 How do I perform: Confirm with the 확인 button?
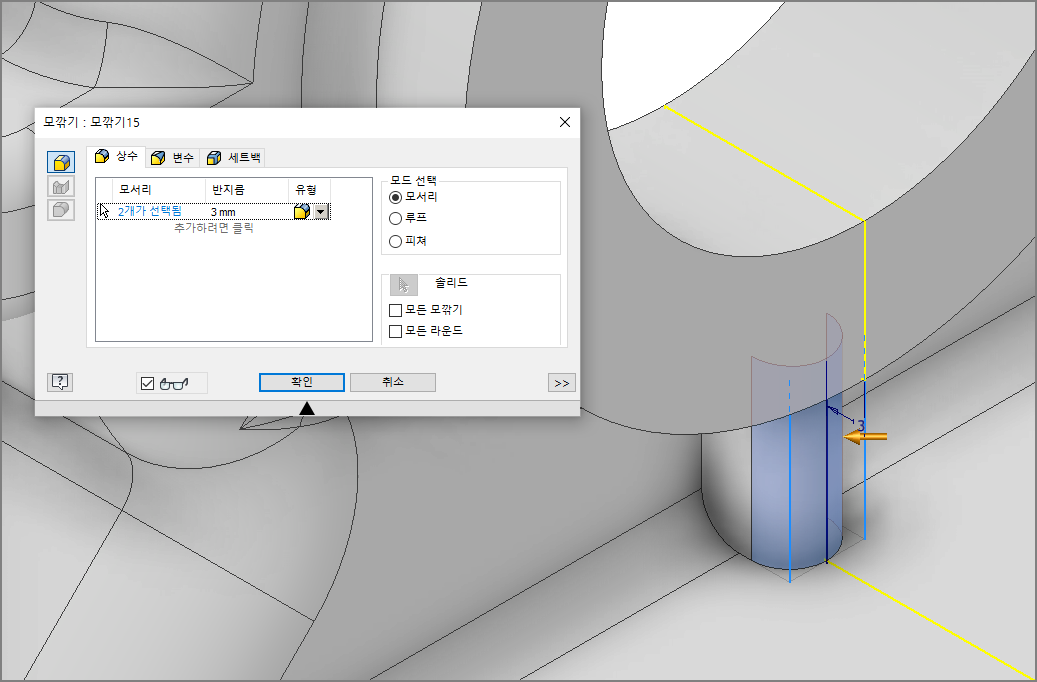tap(302, 382)
